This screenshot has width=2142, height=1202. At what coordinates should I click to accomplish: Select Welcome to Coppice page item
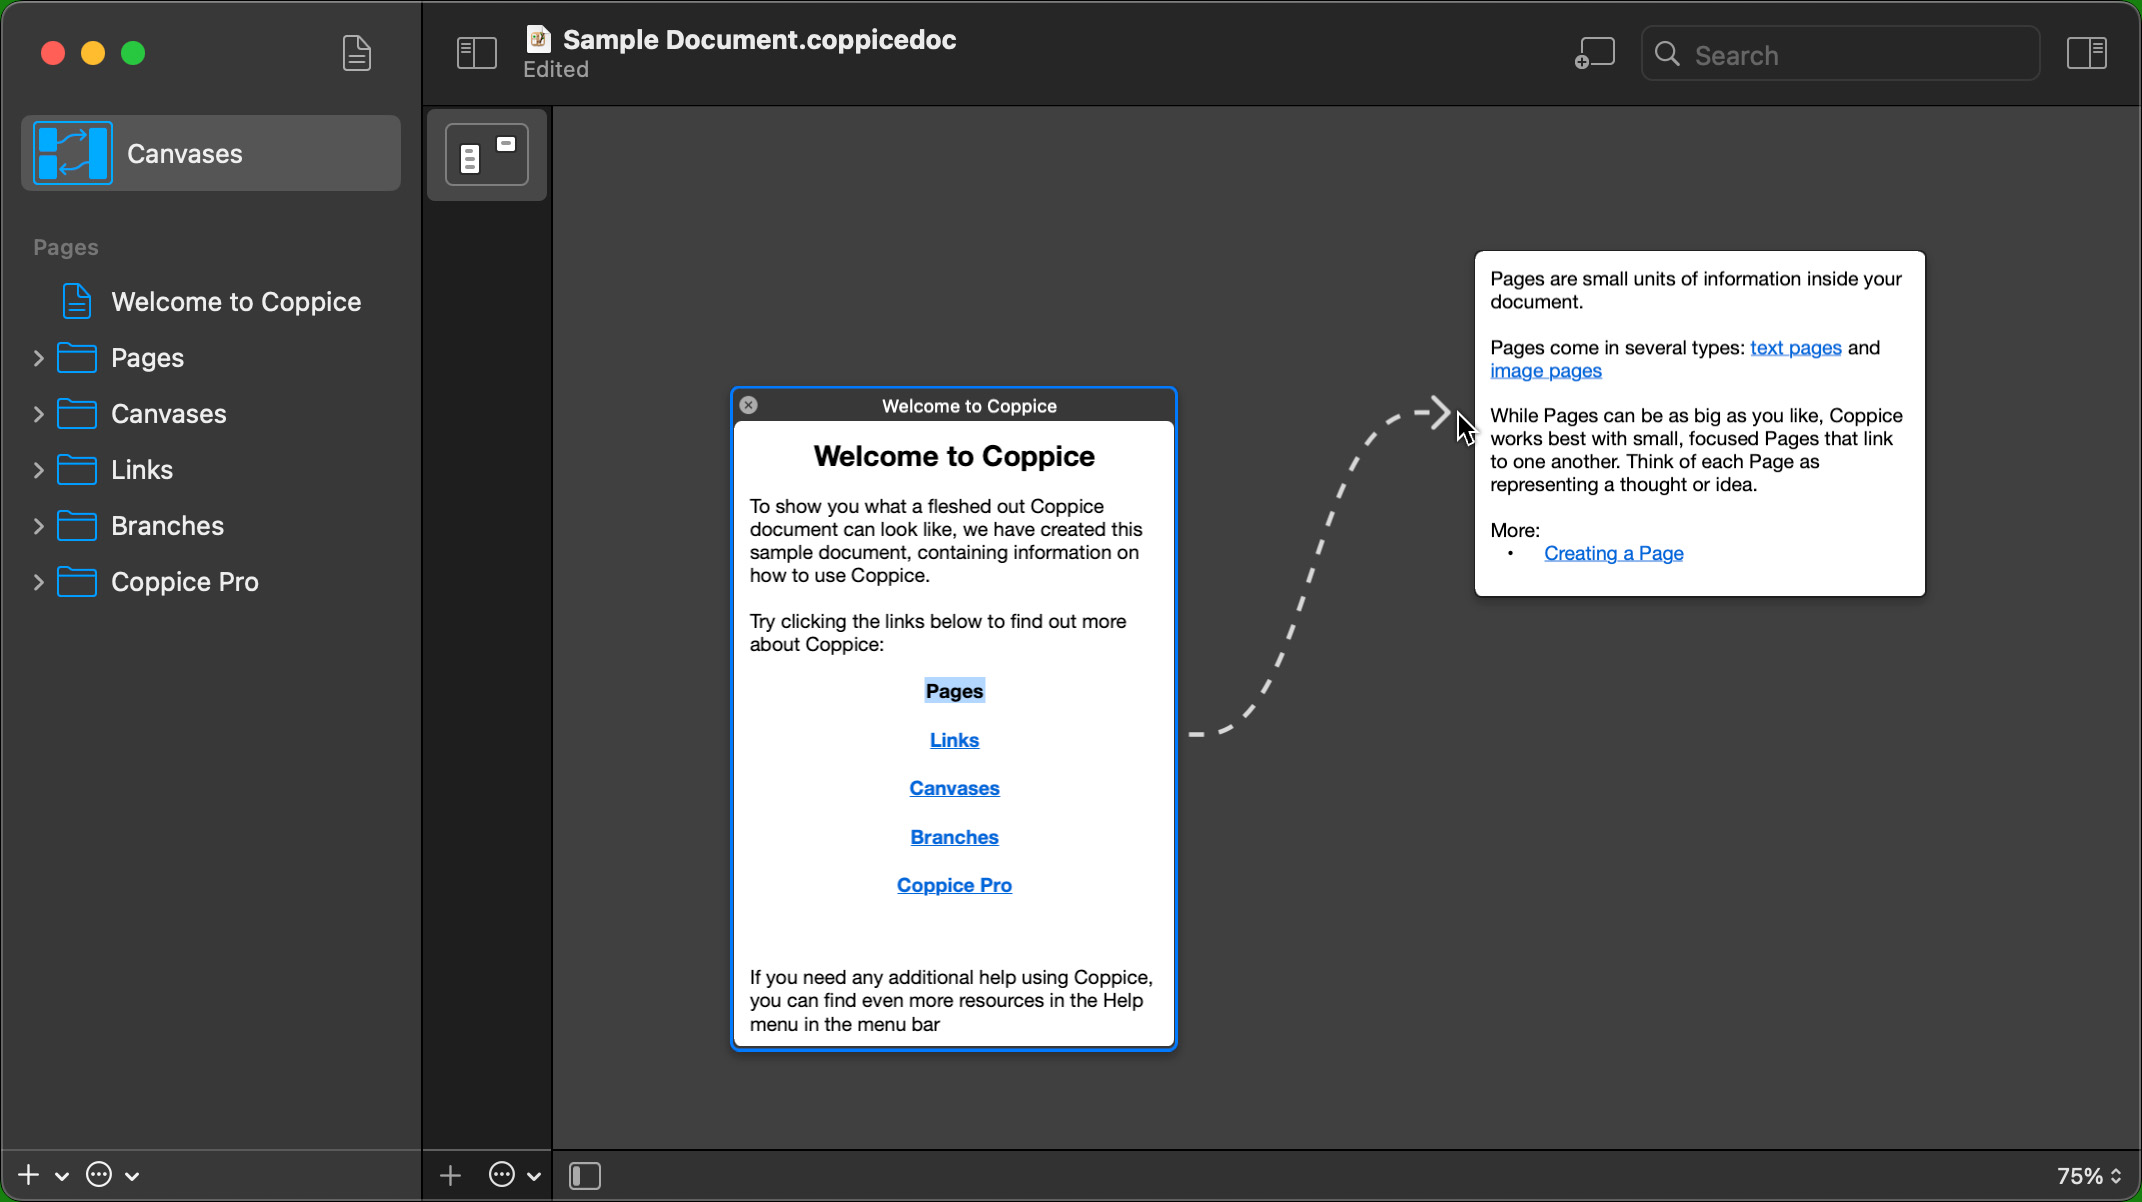point(235,302)
